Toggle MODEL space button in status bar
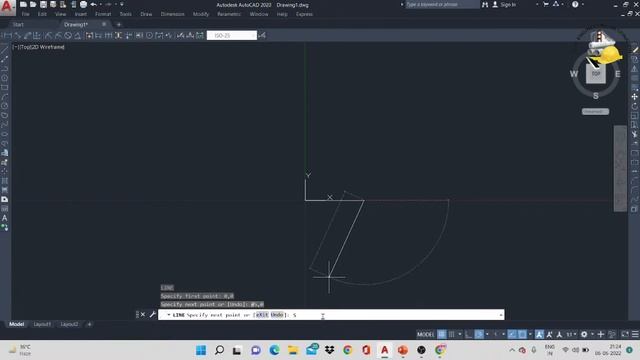The image size is (640, 360). point(425,334)
